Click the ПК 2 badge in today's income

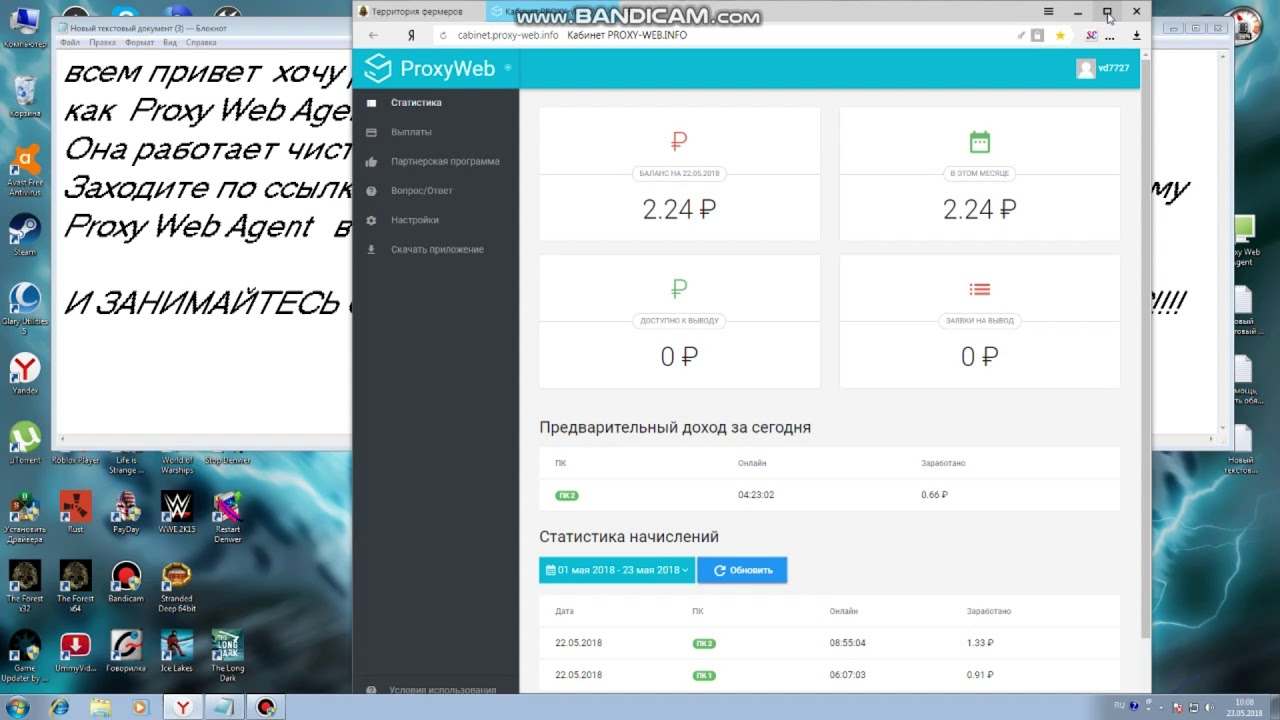[x=567, y=495]
